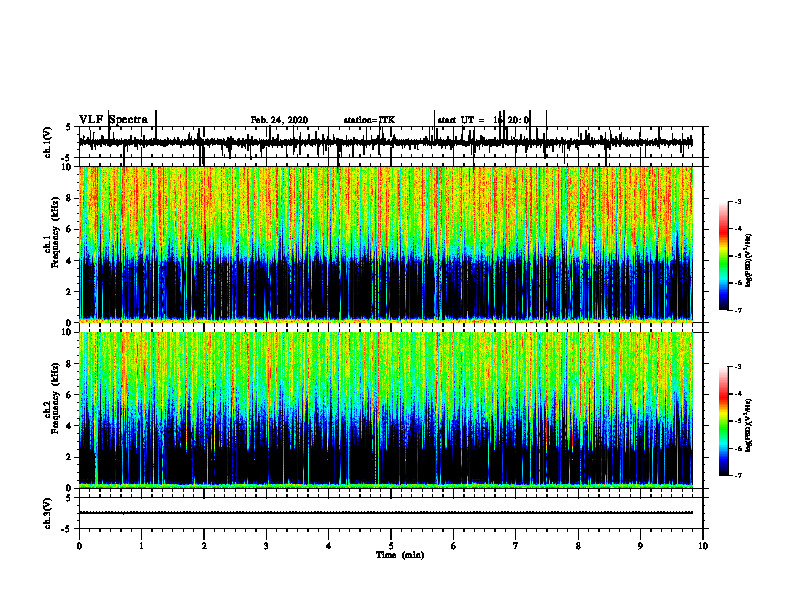792x612 pixels.
Task: Click the '-3' tick on ch.2 colorbar
Action: (x=738, y=367)
